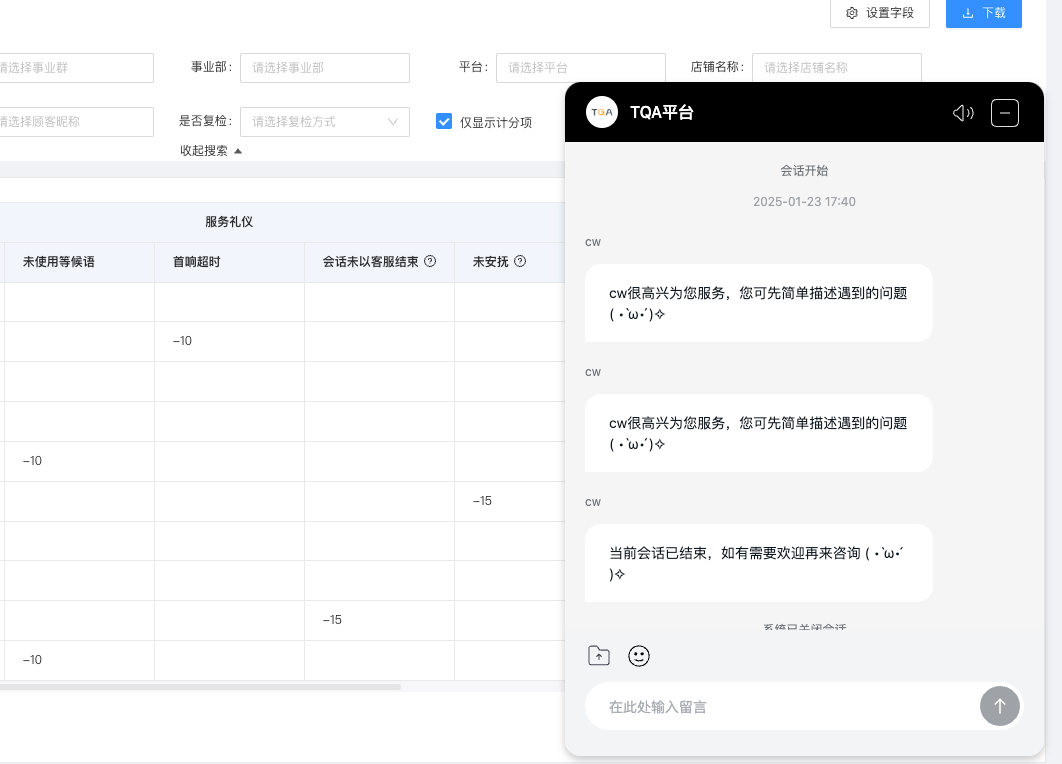
Task: Open the 店铺名称 selector
Action: click(836, 68)
